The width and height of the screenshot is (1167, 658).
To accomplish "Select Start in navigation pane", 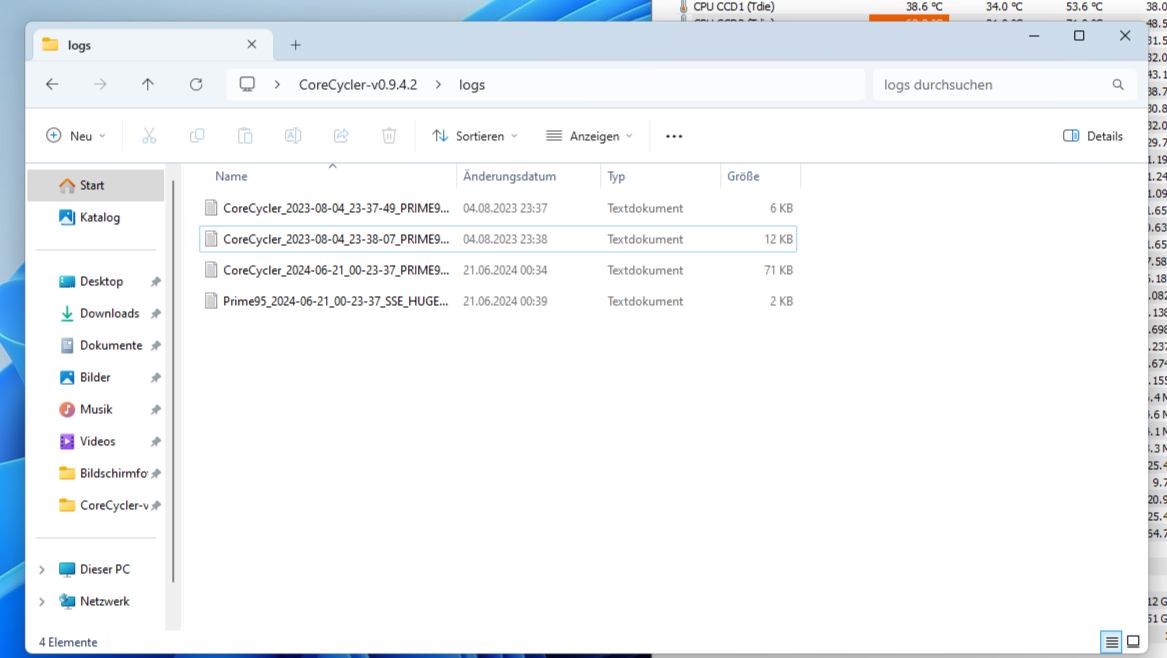I will [95, 185].
